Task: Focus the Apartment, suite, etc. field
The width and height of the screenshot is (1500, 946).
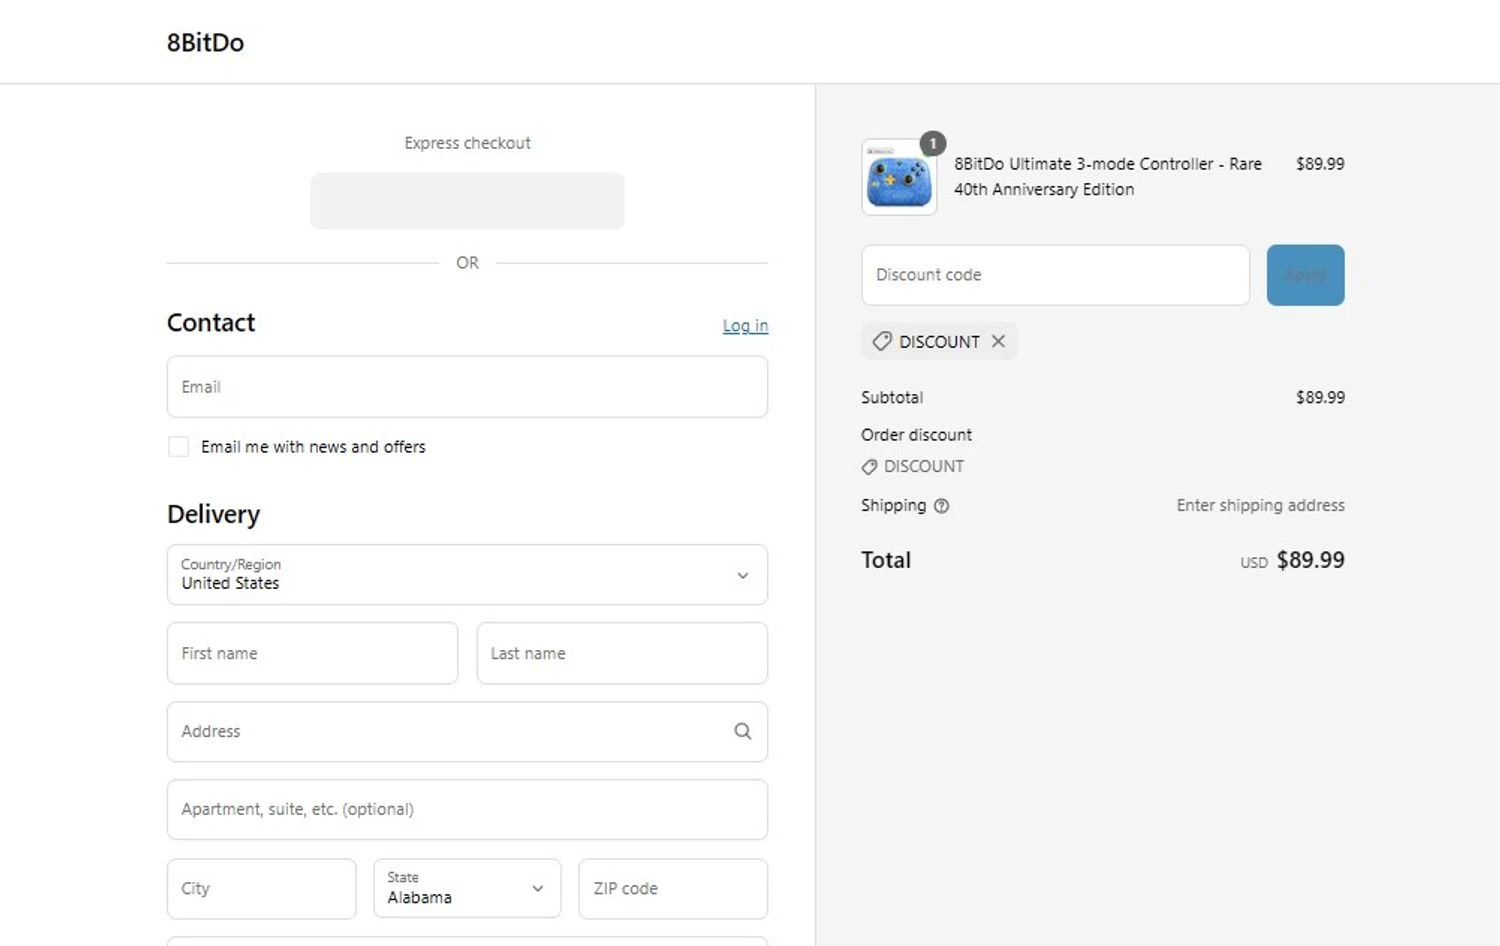Action: click(x=467, y=809)
